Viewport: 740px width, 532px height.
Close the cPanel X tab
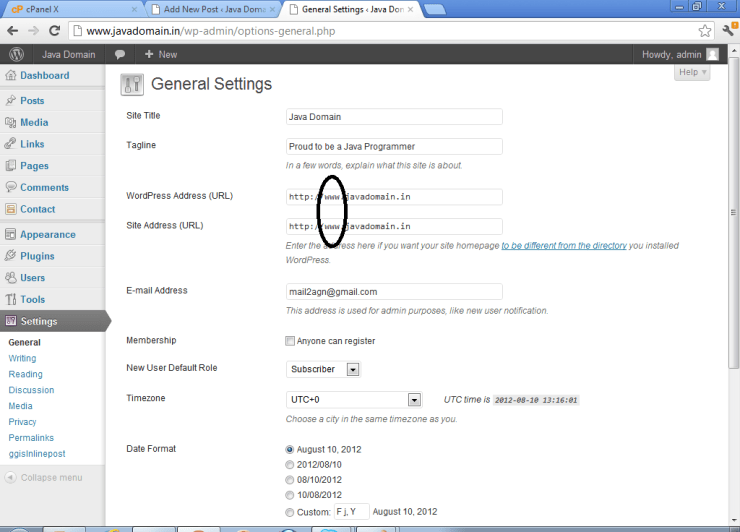(x=134, y=9)
